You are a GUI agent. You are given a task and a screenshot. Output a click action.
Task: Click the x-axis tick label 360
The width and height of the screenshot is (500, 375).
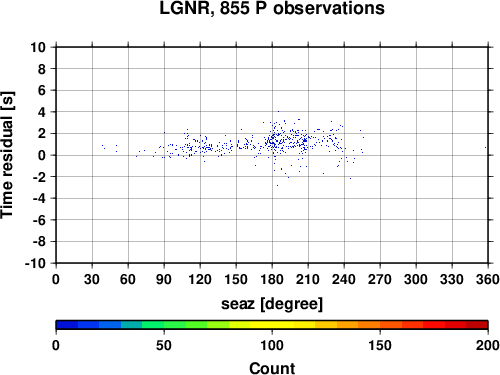click(x=488, y=279)
